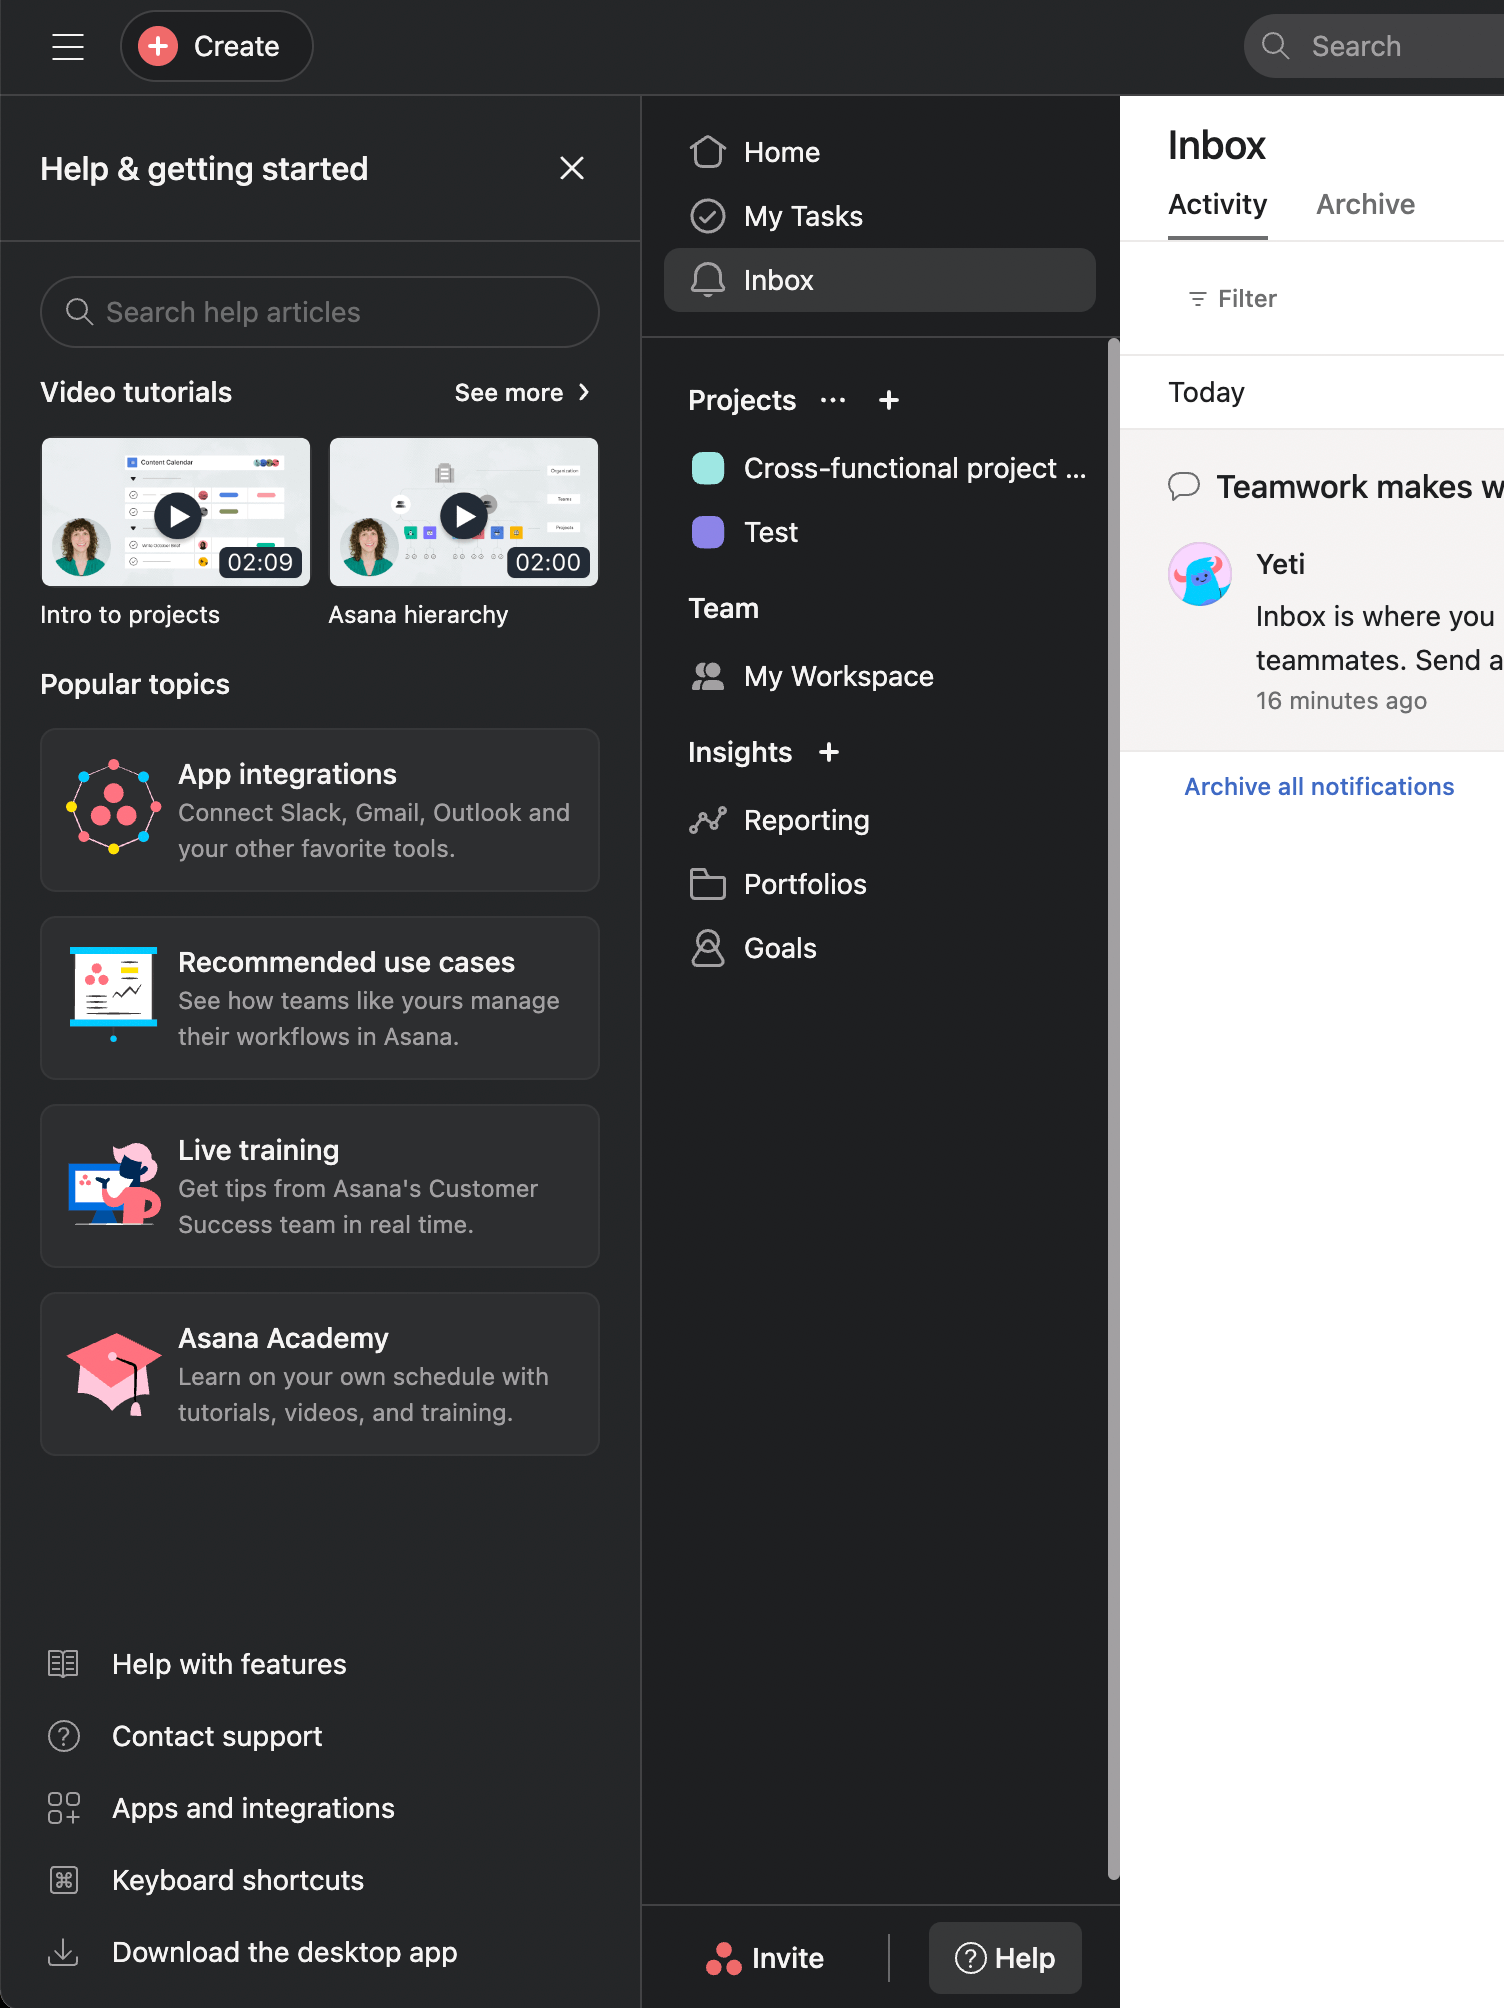
Task: Click the plus icon beside Insights
Action: tap(828, 752)
